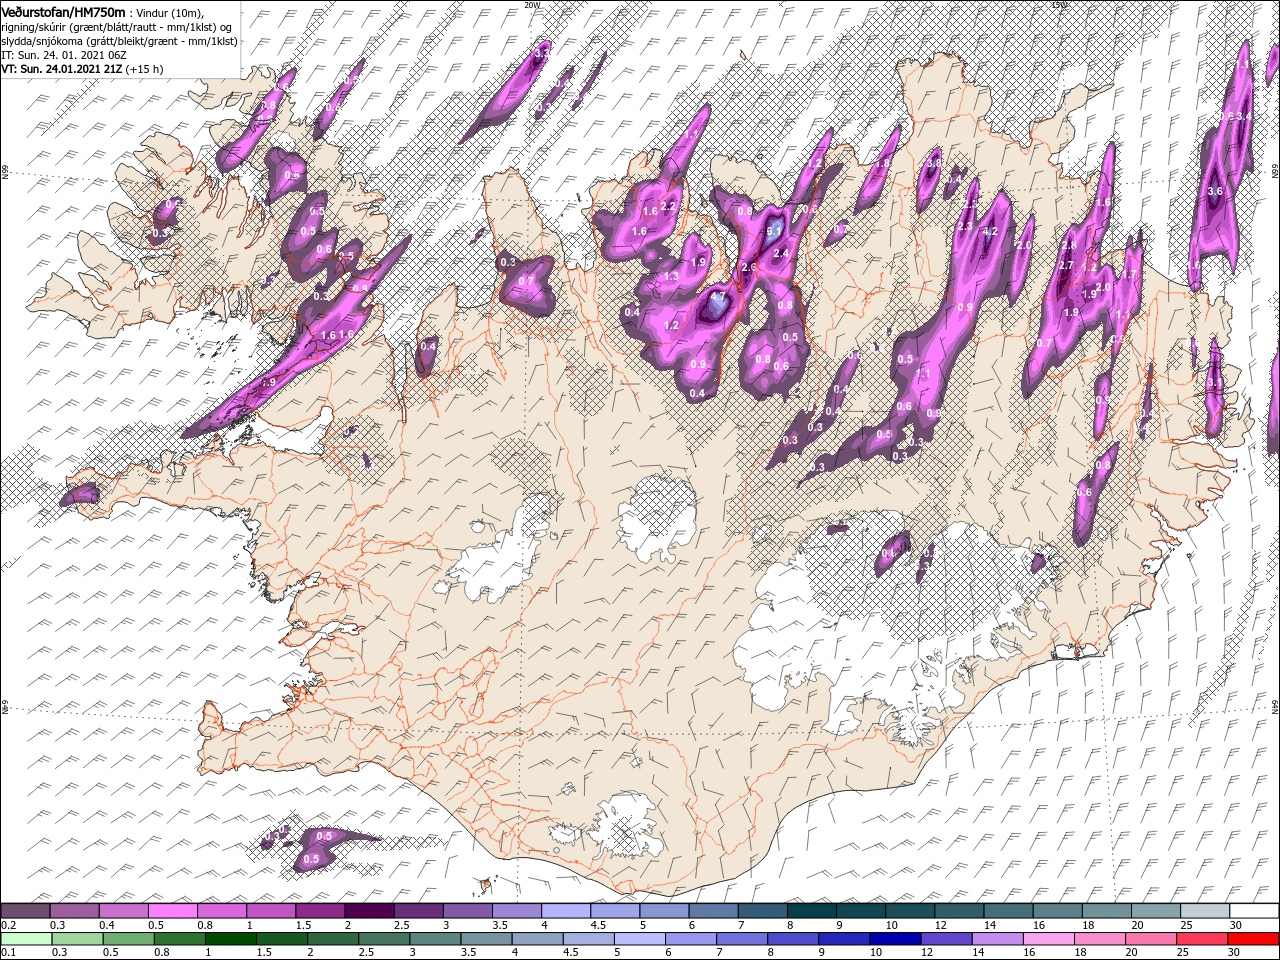This screenshot has height=960, width=1280.
Task: Click the '4.2' snowfall value on the map
Action: (991, 231)
